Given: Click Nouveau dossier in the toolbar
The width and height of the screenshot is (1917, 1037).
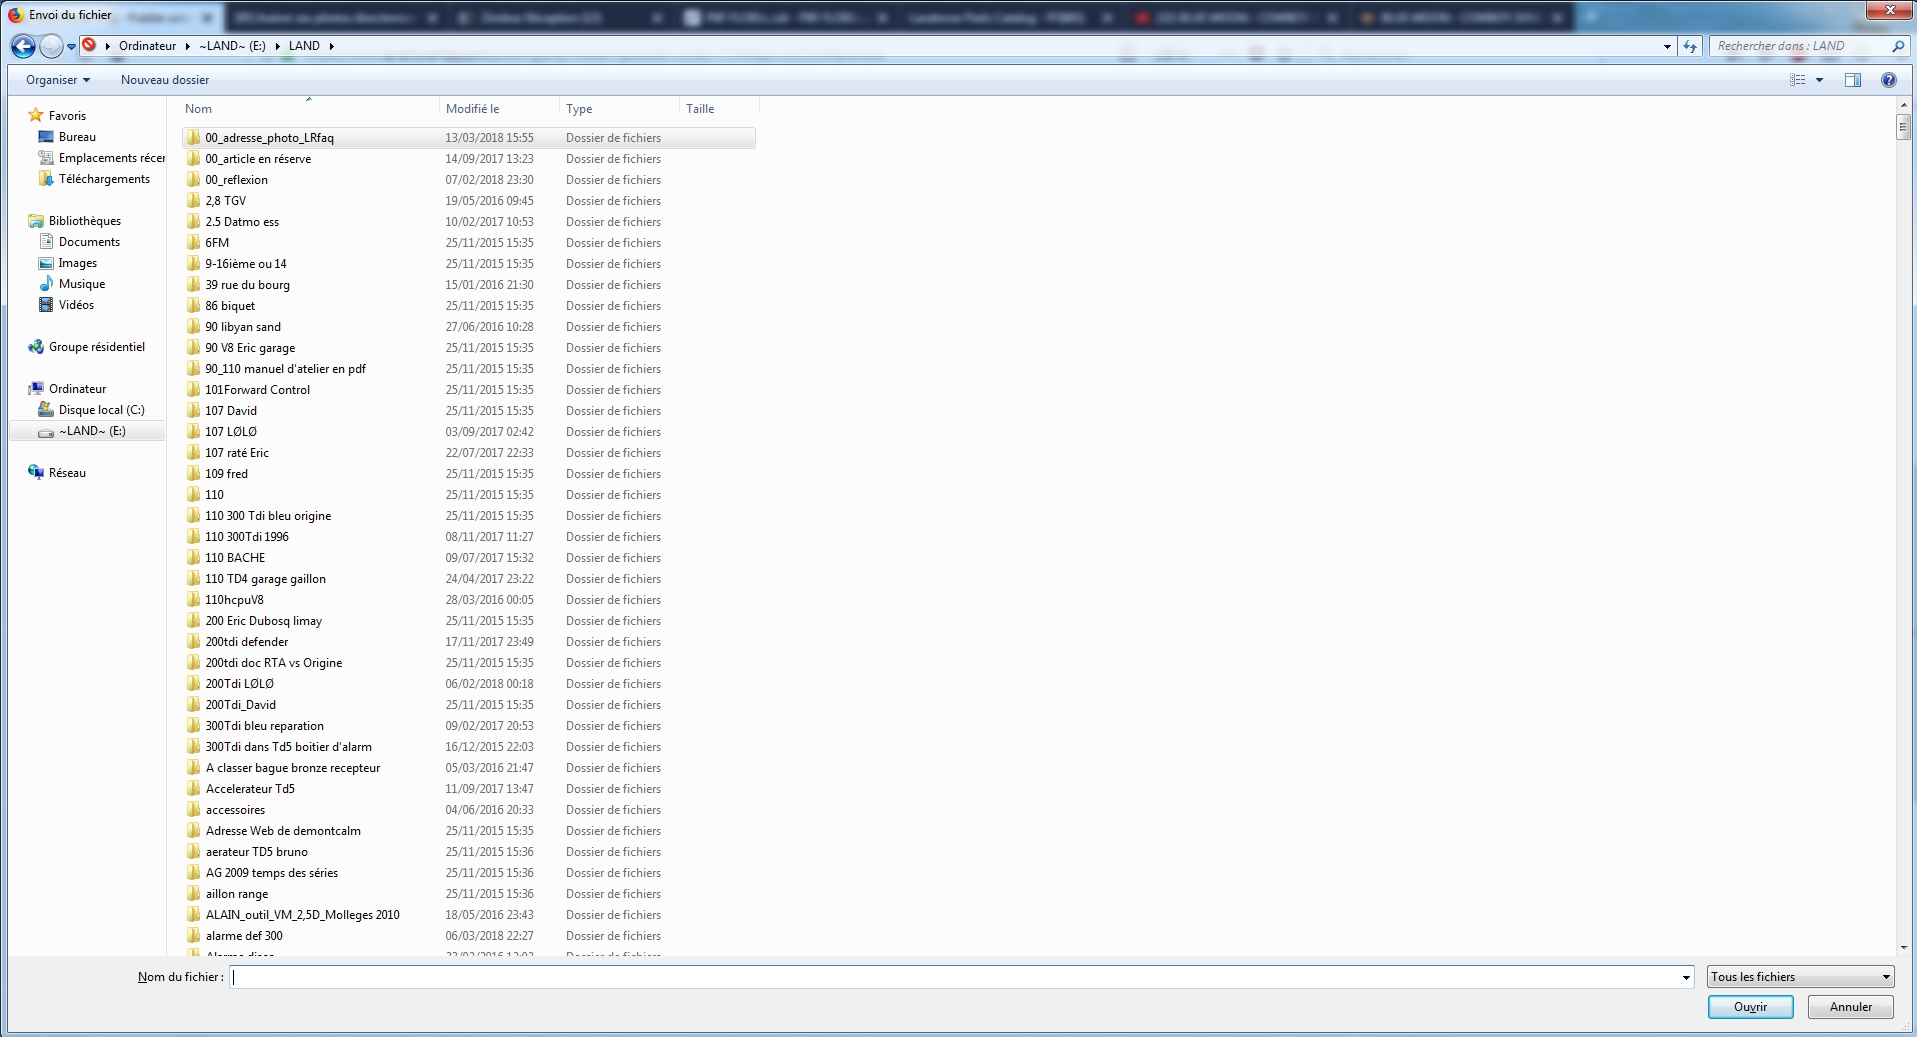Looking at the screenshot, I should 165,80.
